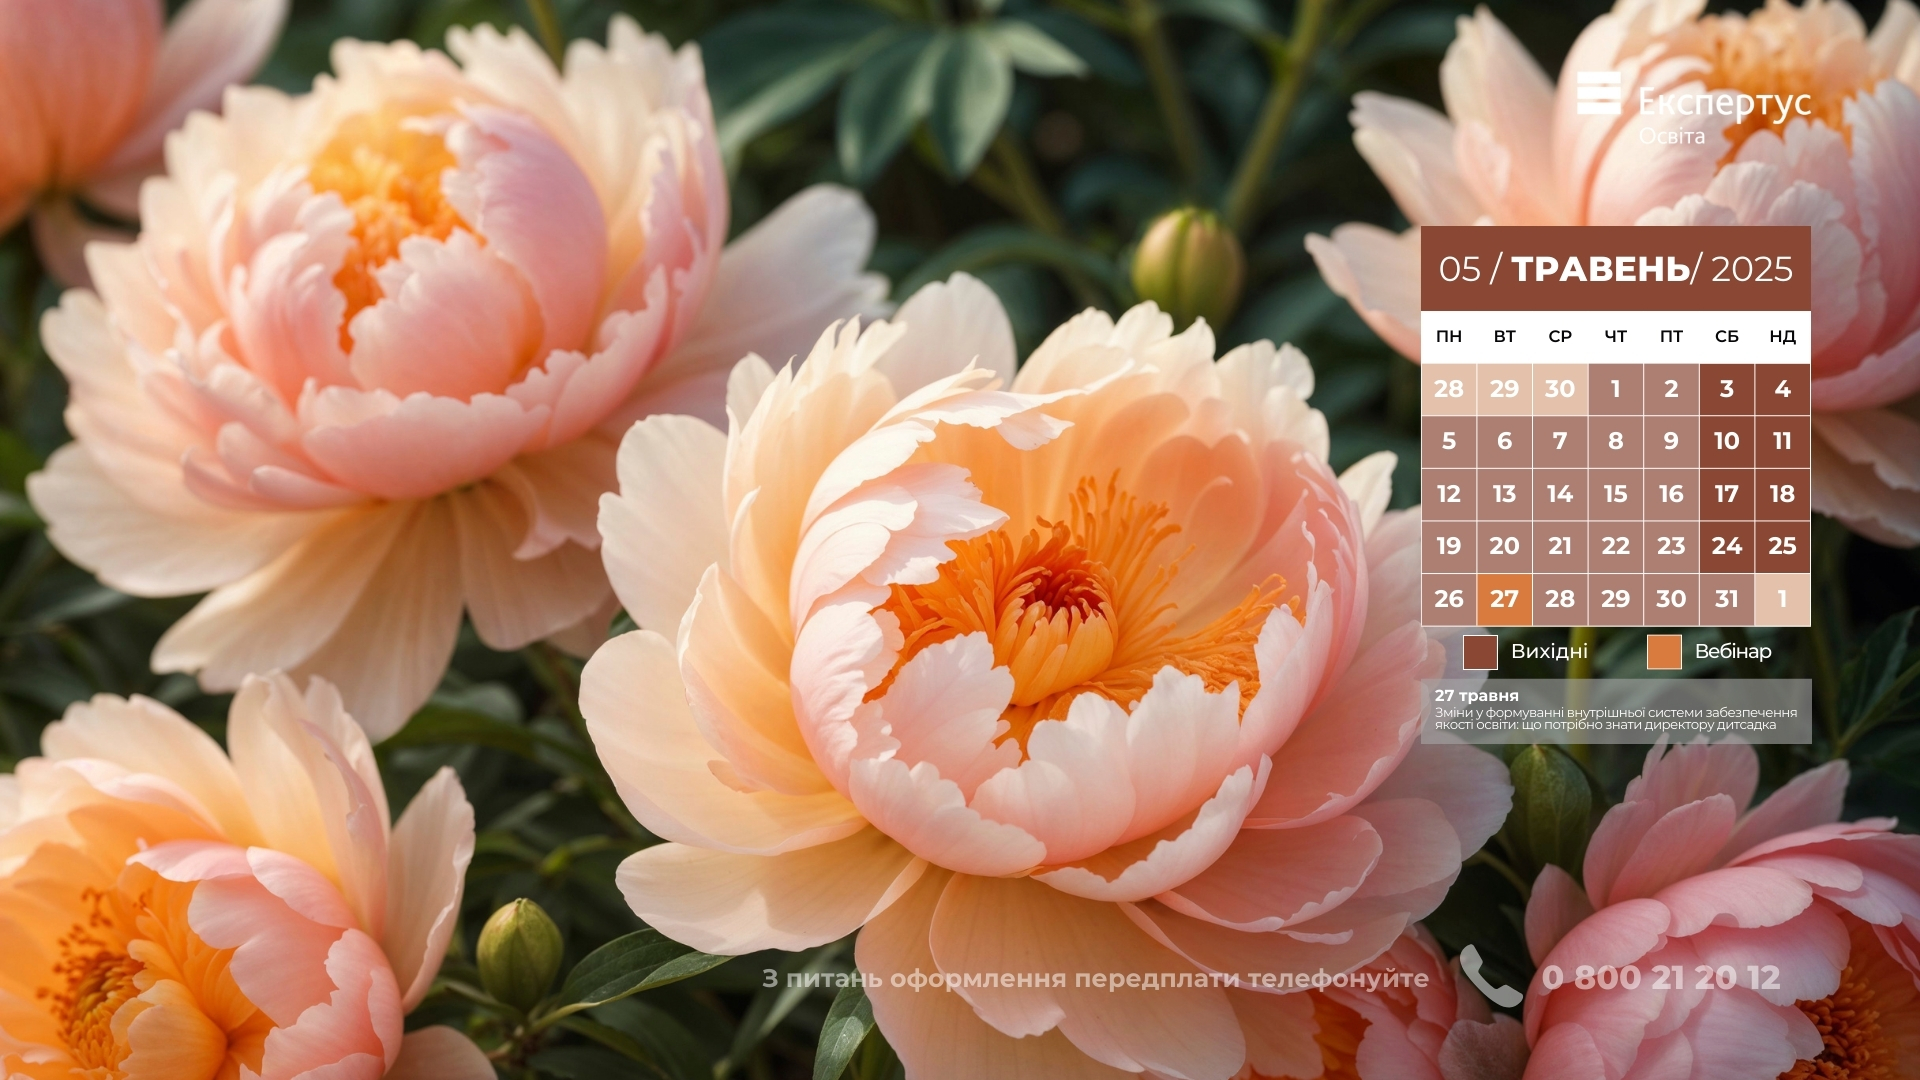1920x1080 pixels.
Task: Click the ТРАВЕНЬ month title in calendar header
Action: pos(1600,269)
